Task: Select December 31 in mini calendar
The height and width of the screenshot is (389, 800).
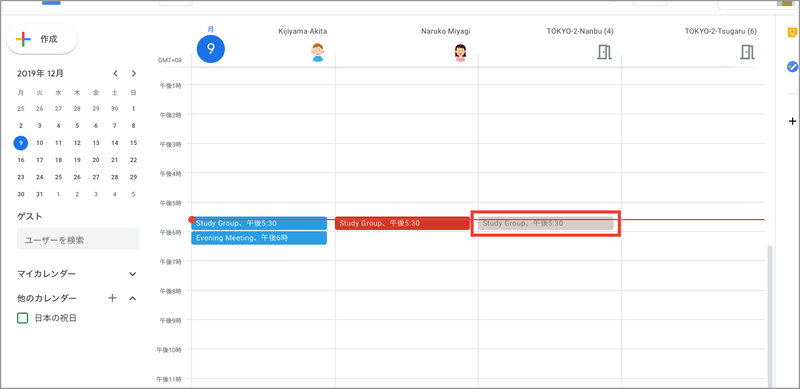Action: point(40,194)
